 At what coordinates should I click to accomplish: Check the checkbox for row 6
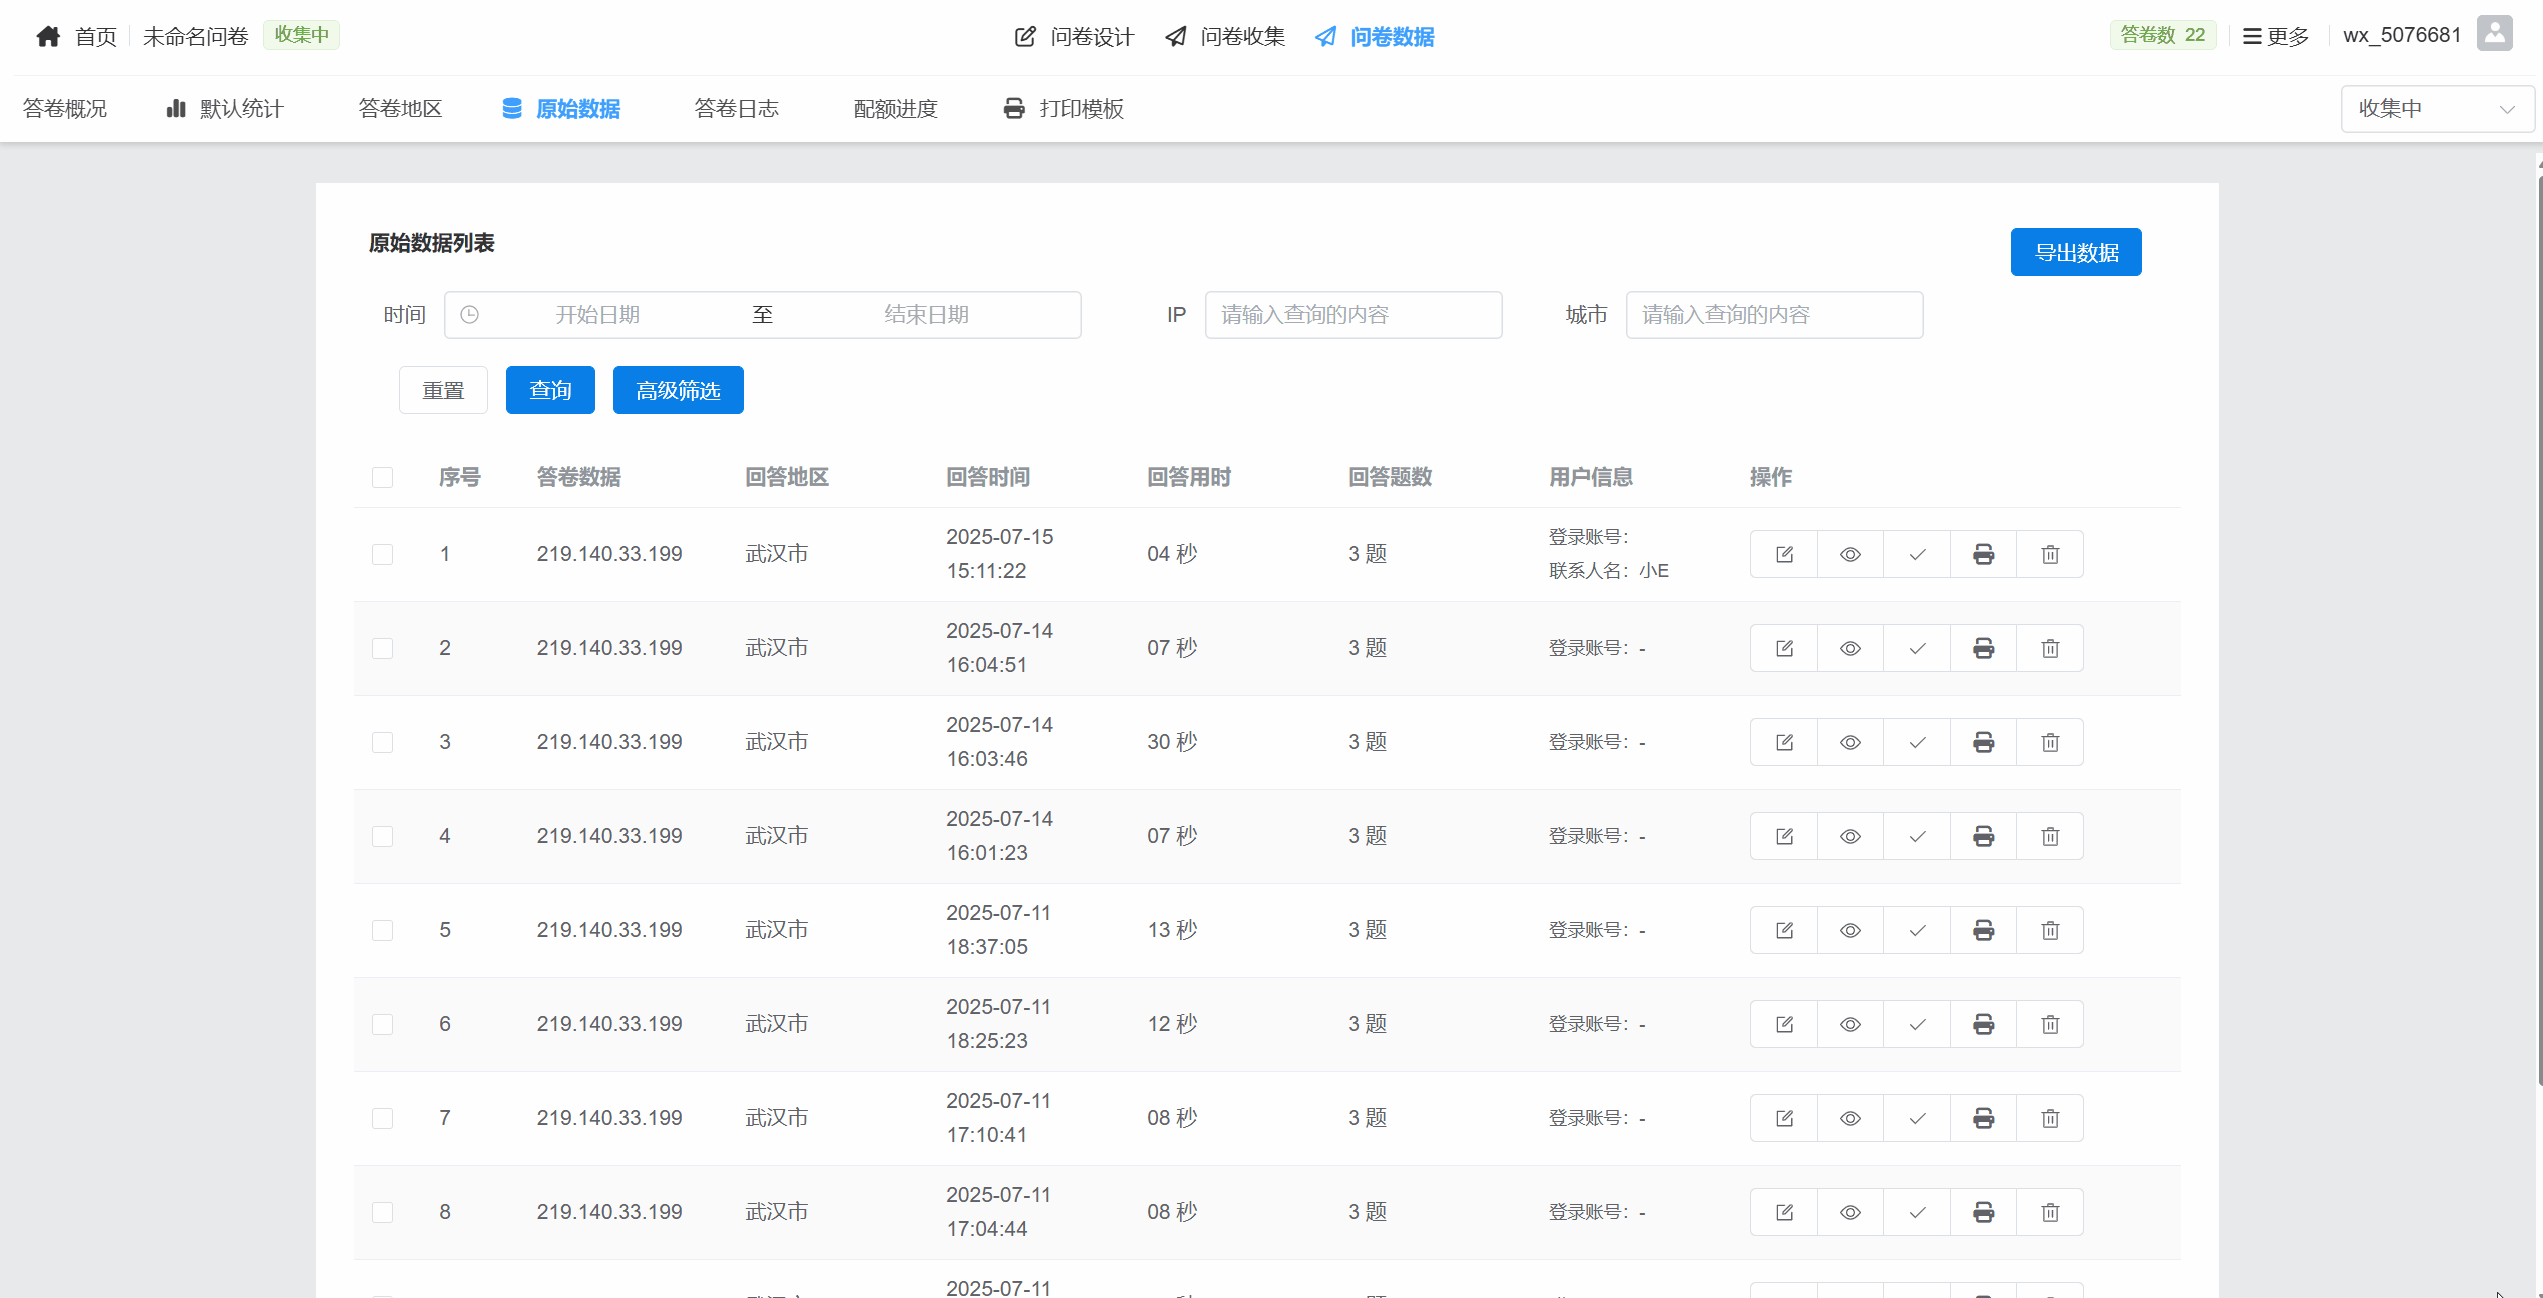point(382,1024)
